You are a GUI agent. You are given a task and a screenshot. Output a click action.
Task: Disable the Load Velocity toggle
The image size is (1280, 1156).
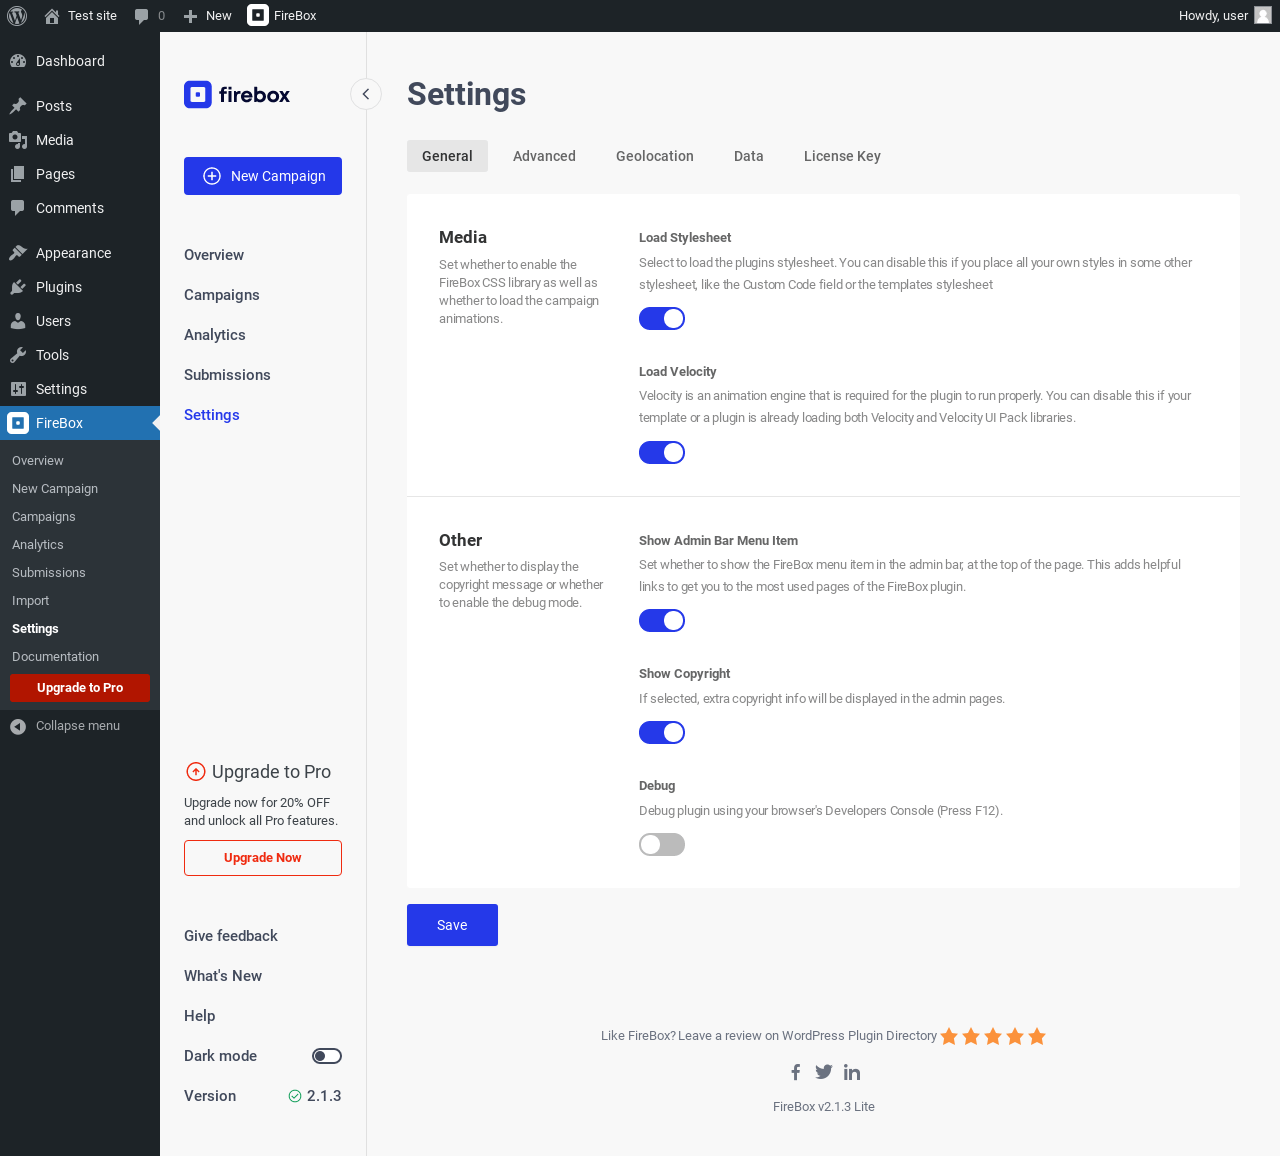(662, 453)
